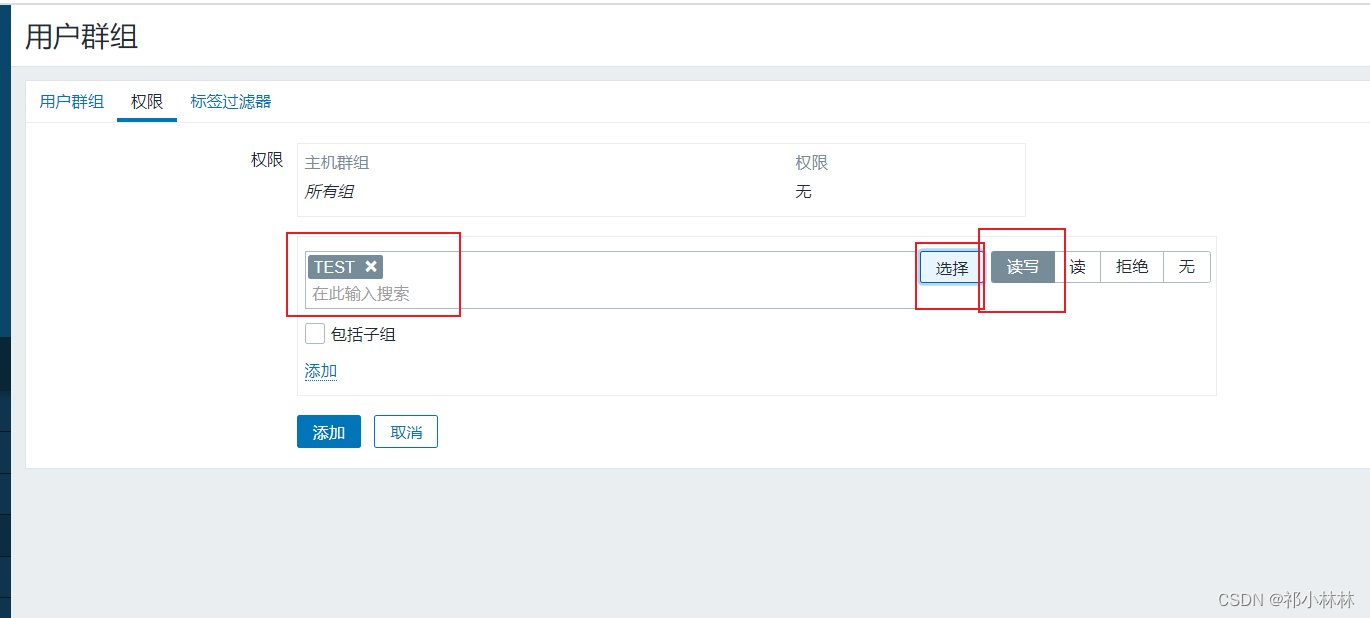Select the TEST host group tag
Viewport: 1370px width, 618px height.
pyautogui.click(x=335, y=267)
